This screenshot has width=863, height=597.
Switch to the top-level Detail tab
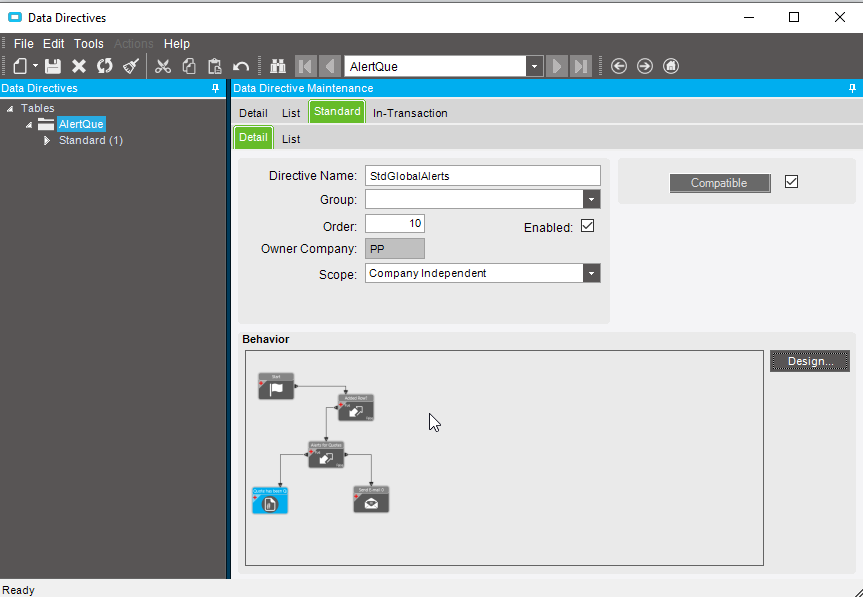[x=253, y=113]
